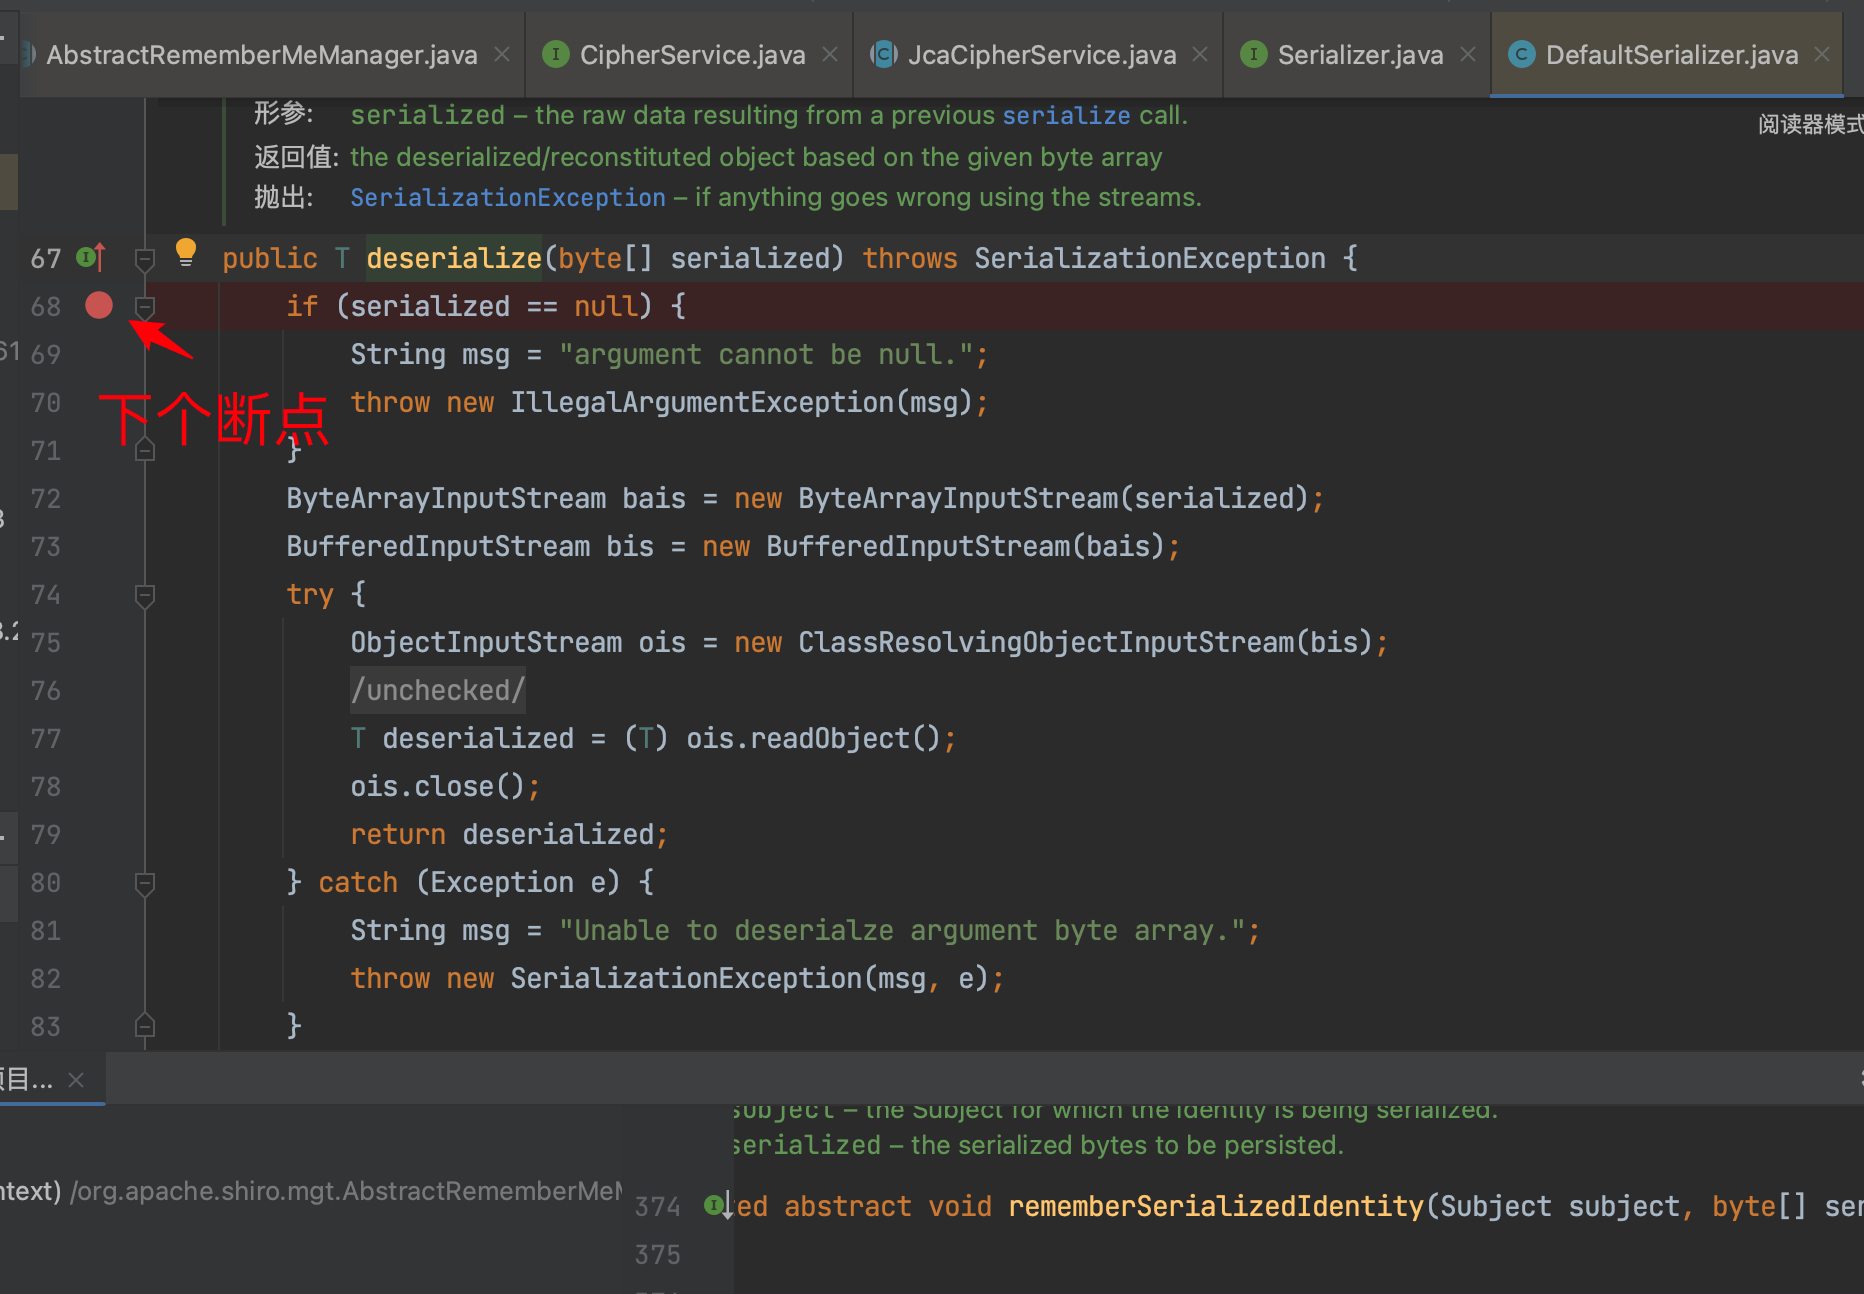Click IllegalArgumentException on line 70
The height and width of the screenshot is (1294, 1864).
point(702,402)
